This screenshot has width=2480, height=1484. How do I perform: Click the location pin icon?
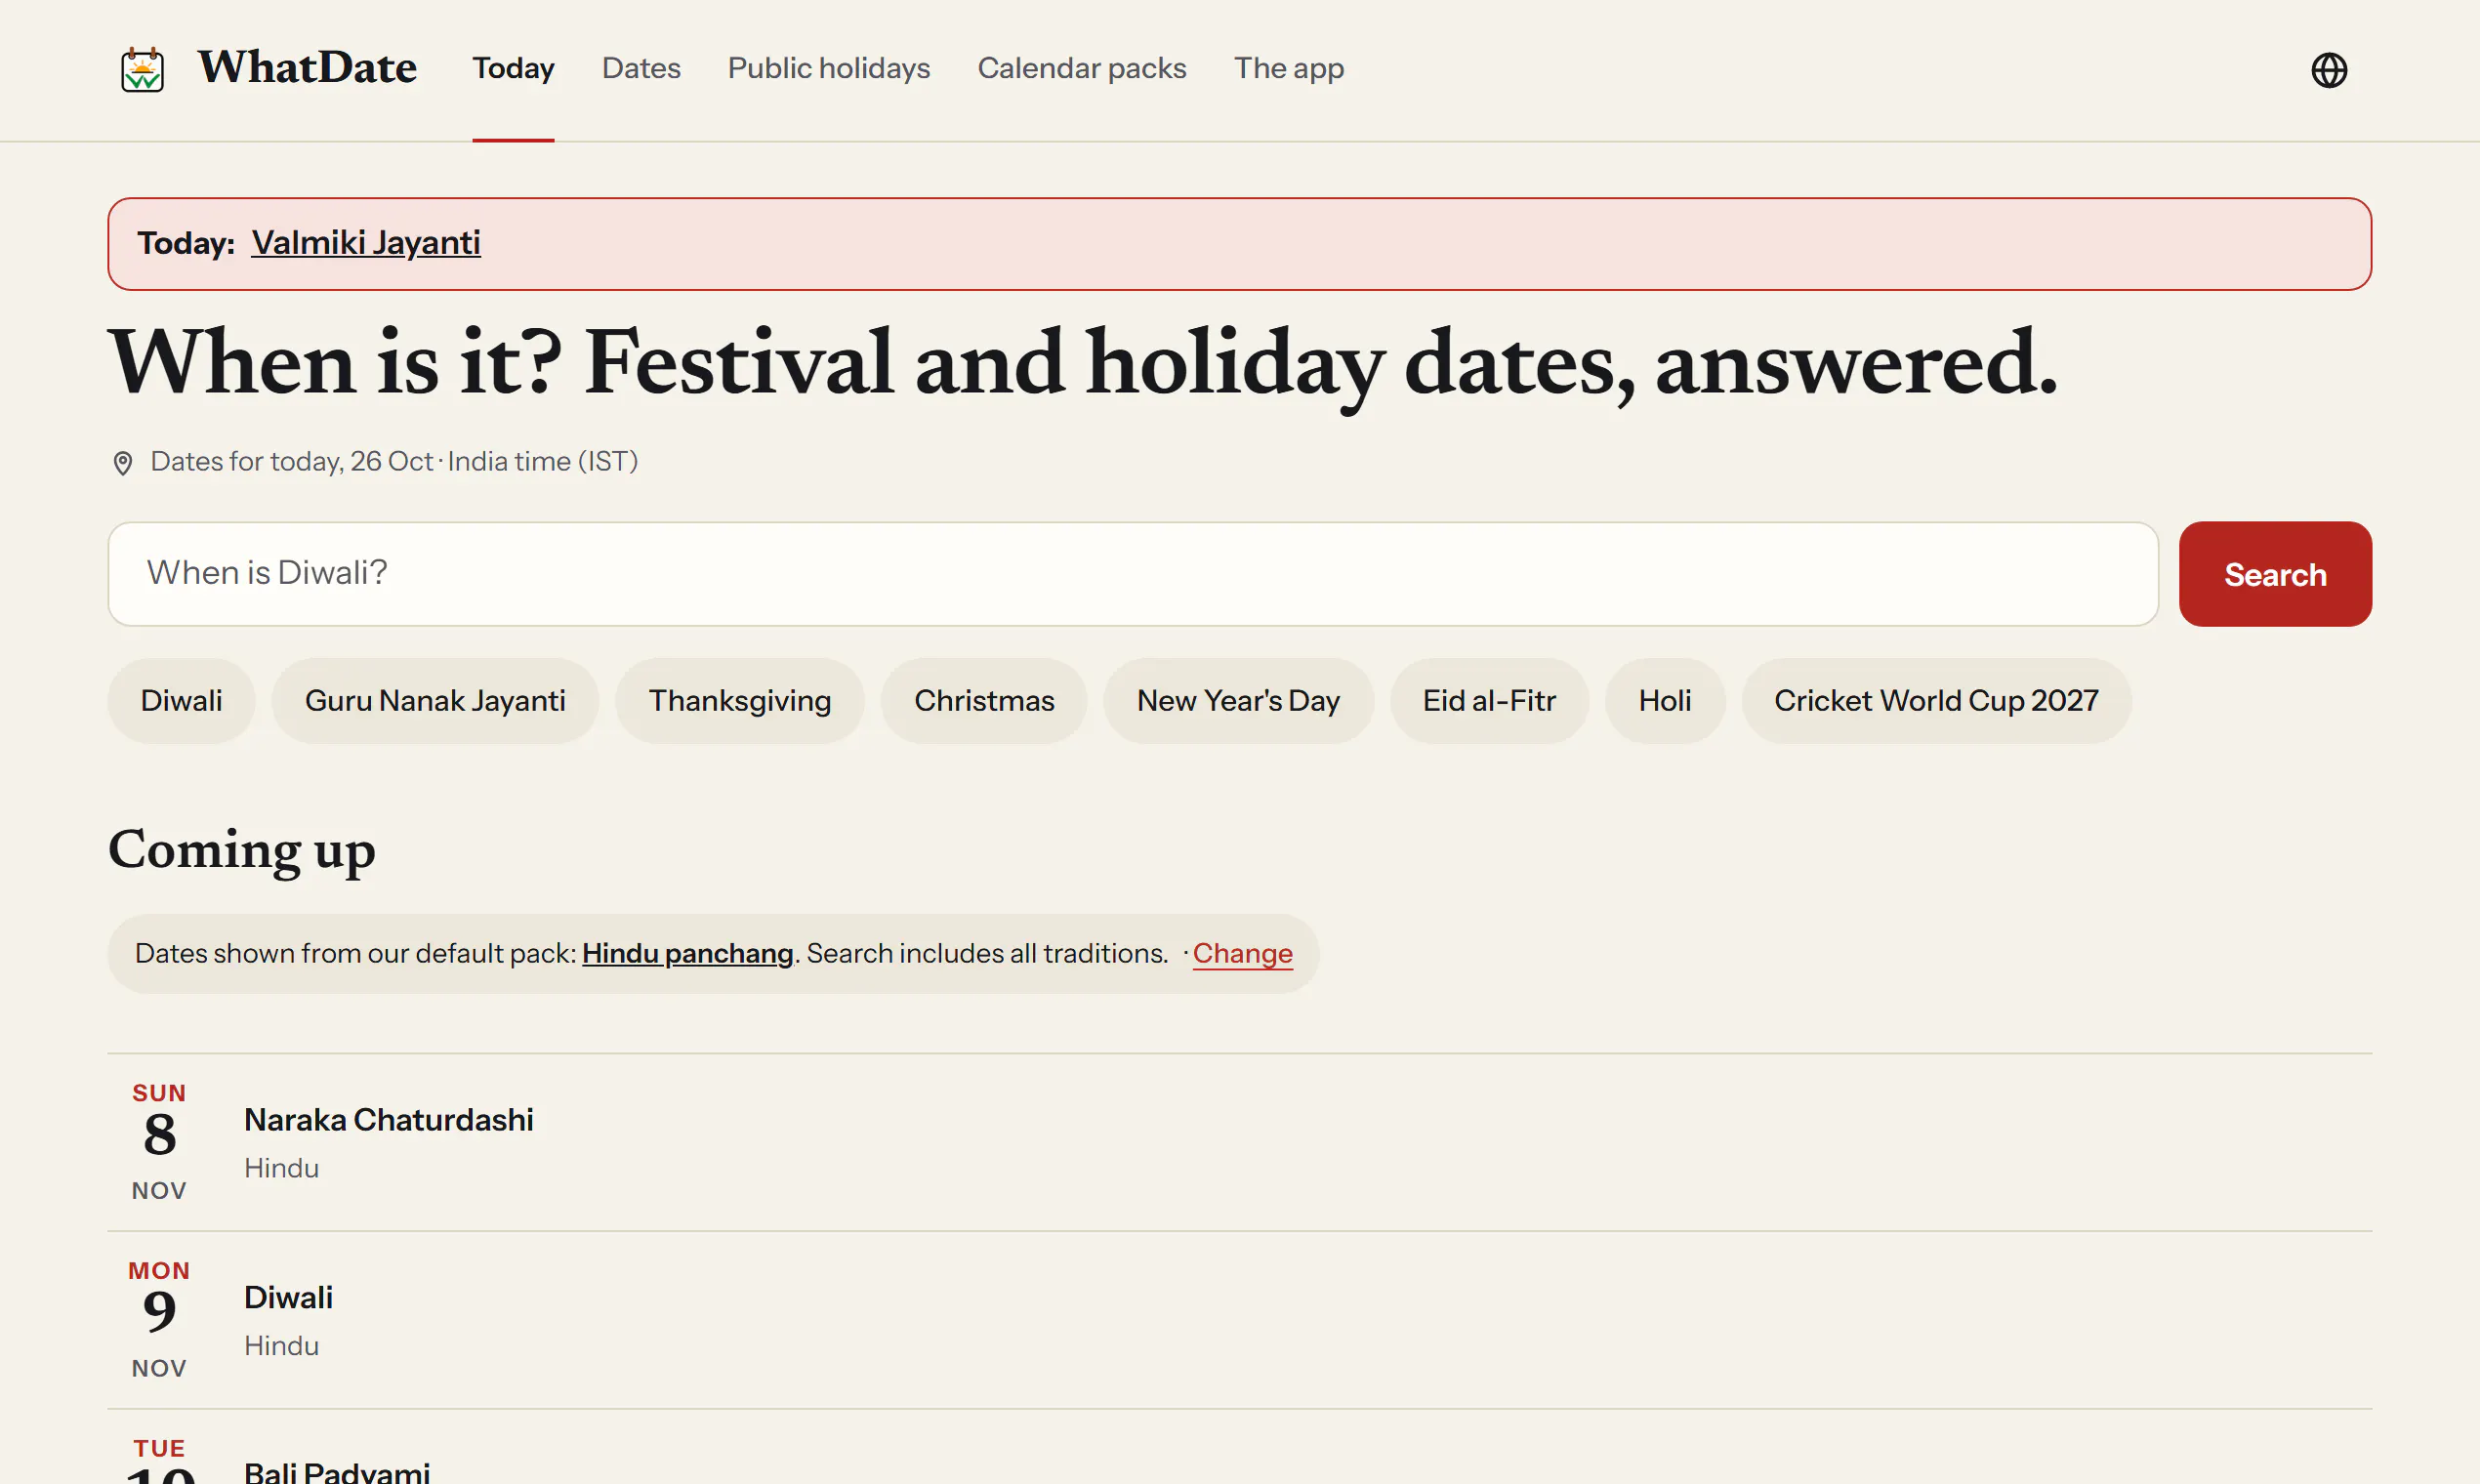pyautogui.click(x=122, y=463)
